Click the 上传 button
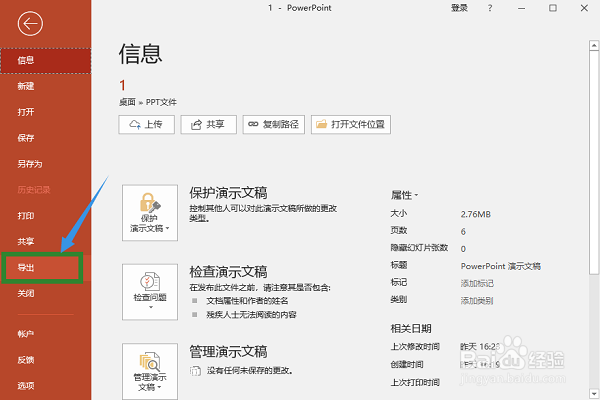Screen dimensions: 600x400 [147, 124]
